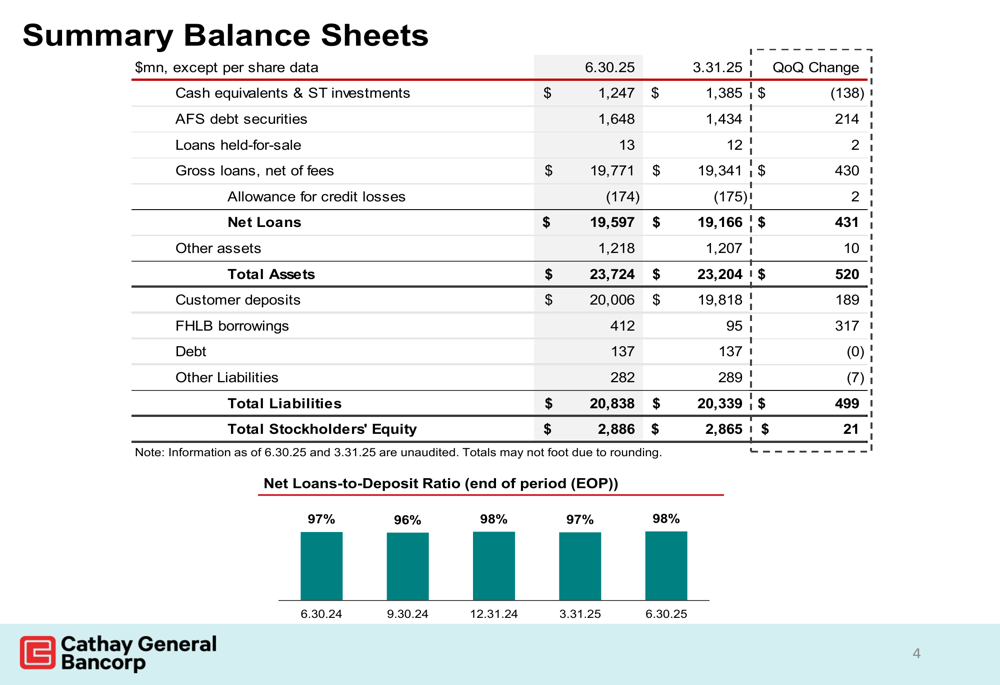Click the Net Loans row label

[x=264, y=223]
